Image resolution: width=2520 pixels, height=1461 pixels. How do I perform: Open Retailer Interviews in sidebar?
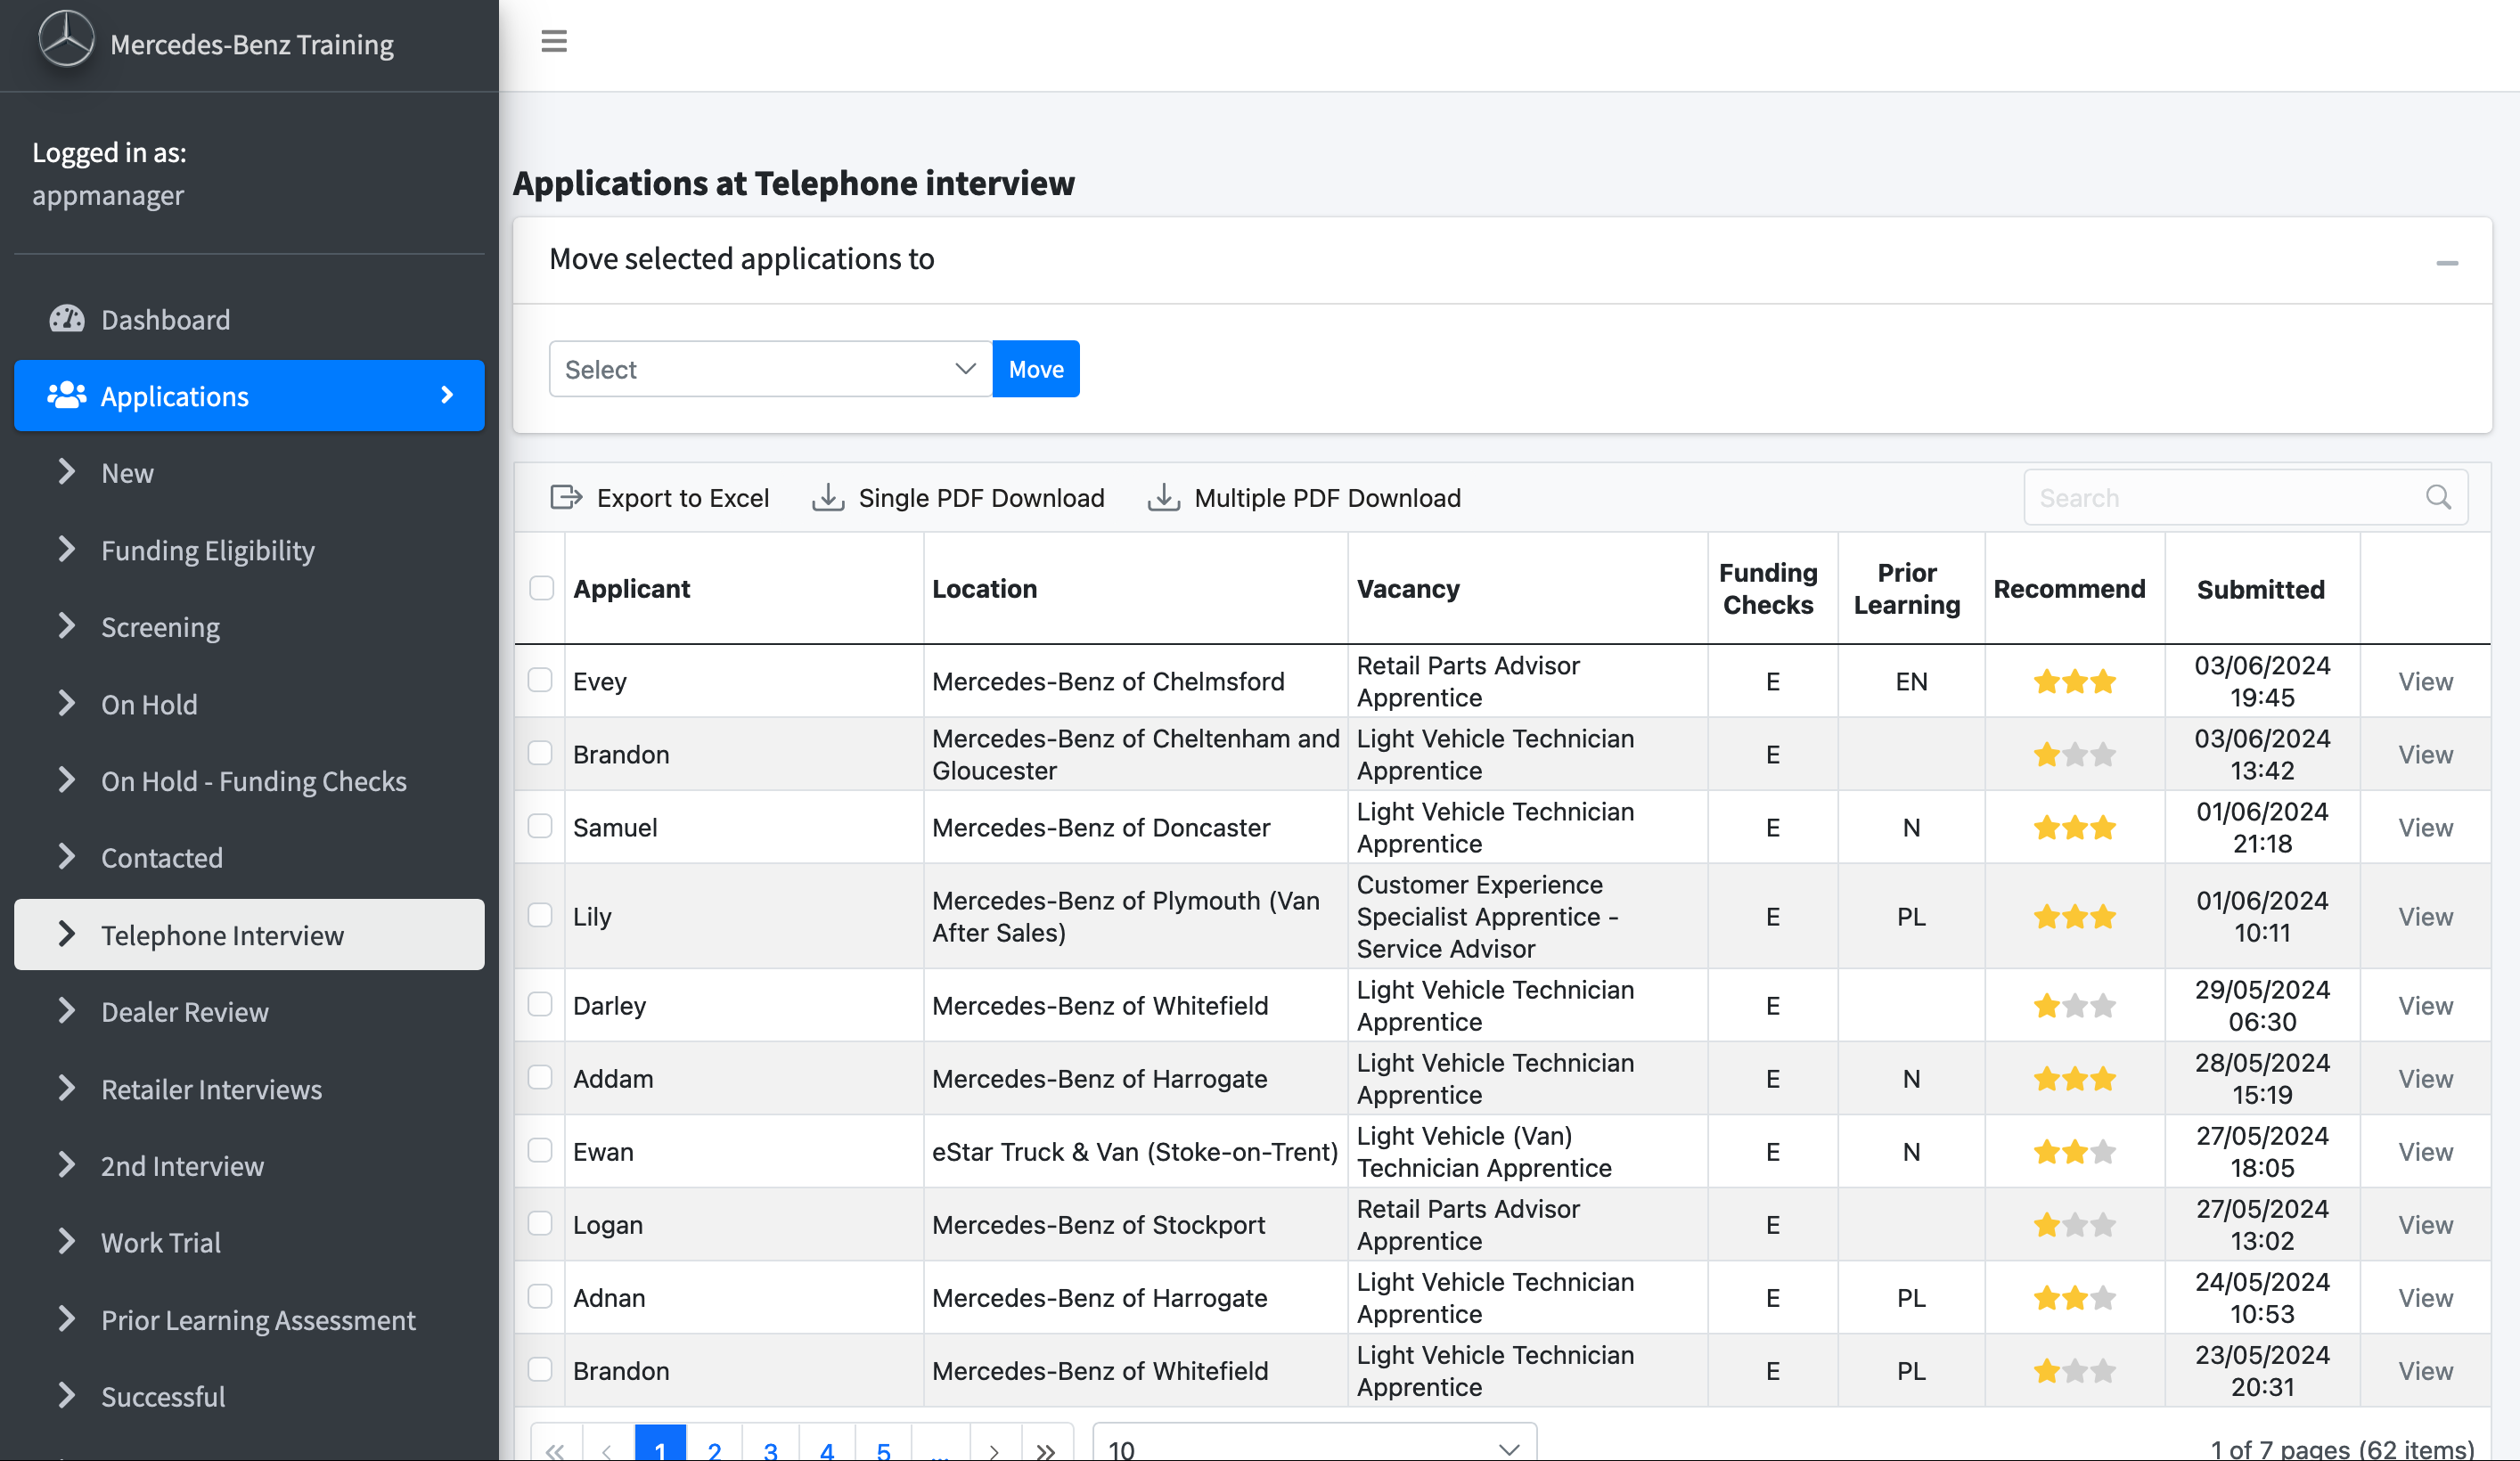click(x=249, y=1089)
